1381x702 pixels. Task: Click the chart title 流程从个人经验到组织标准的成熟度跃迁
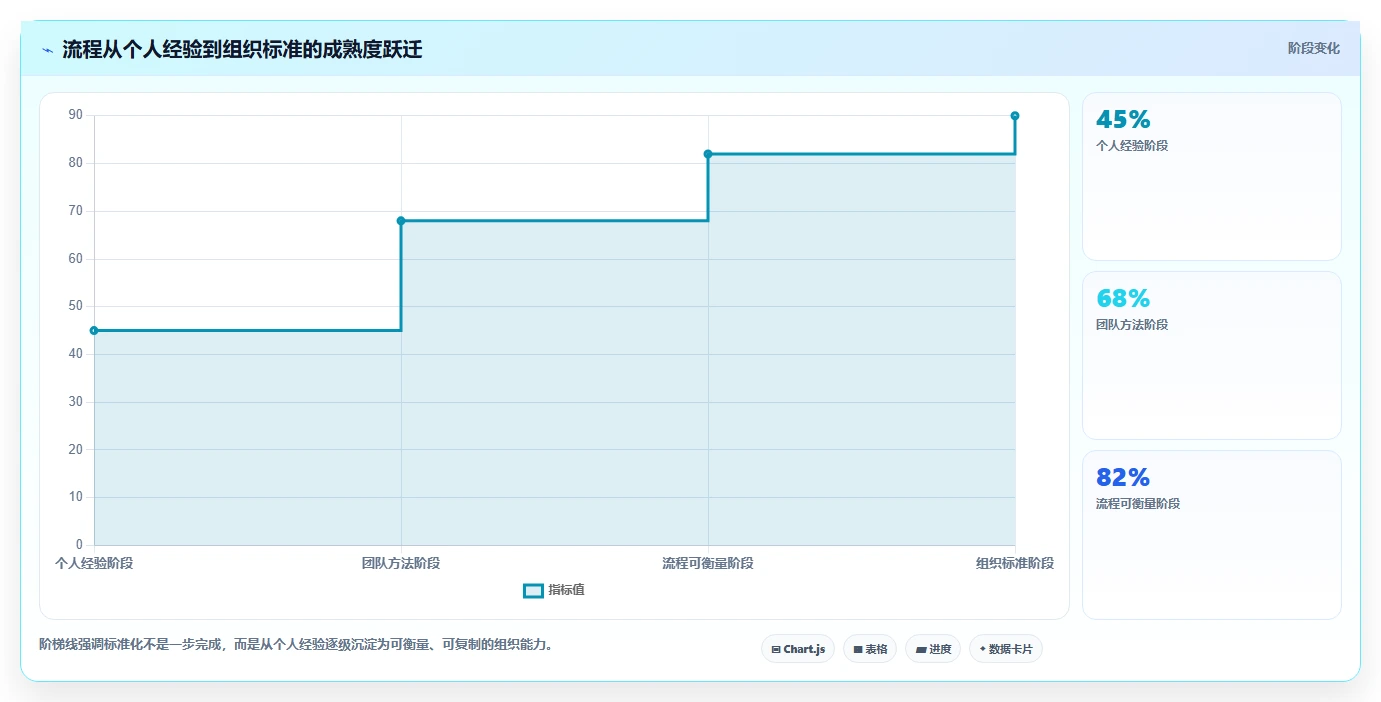click(x=242, y=50)
